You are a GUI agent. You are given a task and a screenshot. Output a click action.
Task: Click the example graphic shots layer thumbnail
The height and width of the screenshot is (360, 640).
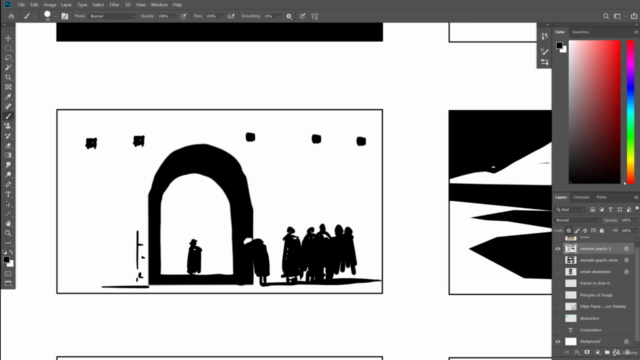[571, 260]
